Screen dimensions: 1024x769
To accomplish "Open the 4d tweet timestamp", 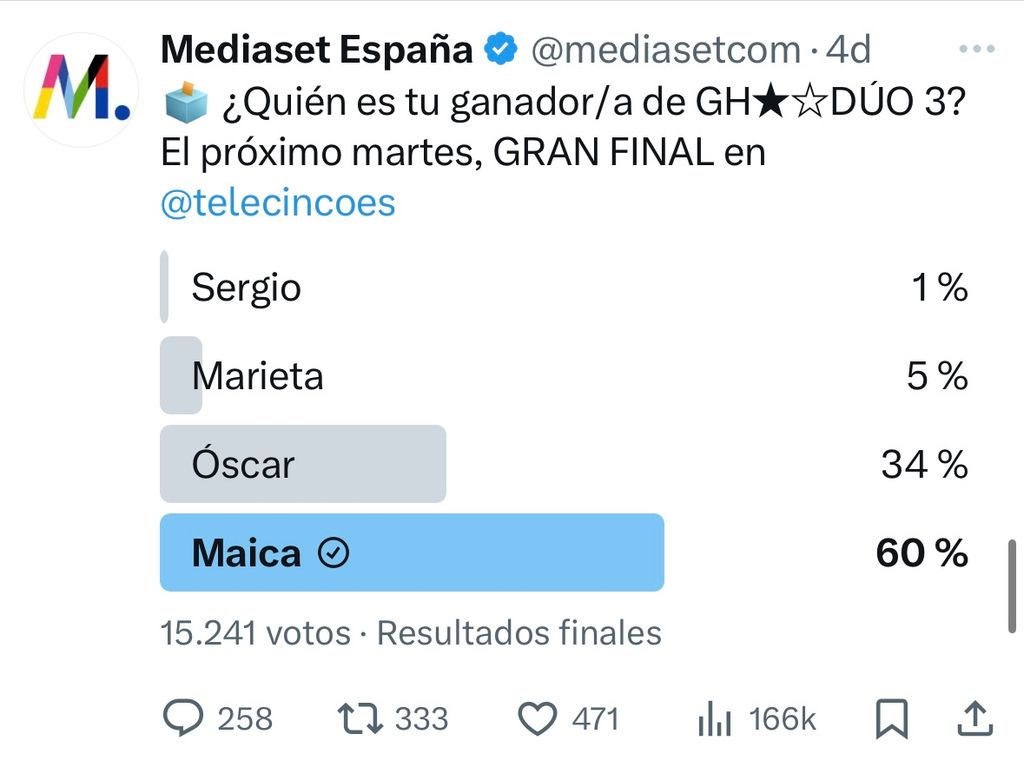I will 848,50.
